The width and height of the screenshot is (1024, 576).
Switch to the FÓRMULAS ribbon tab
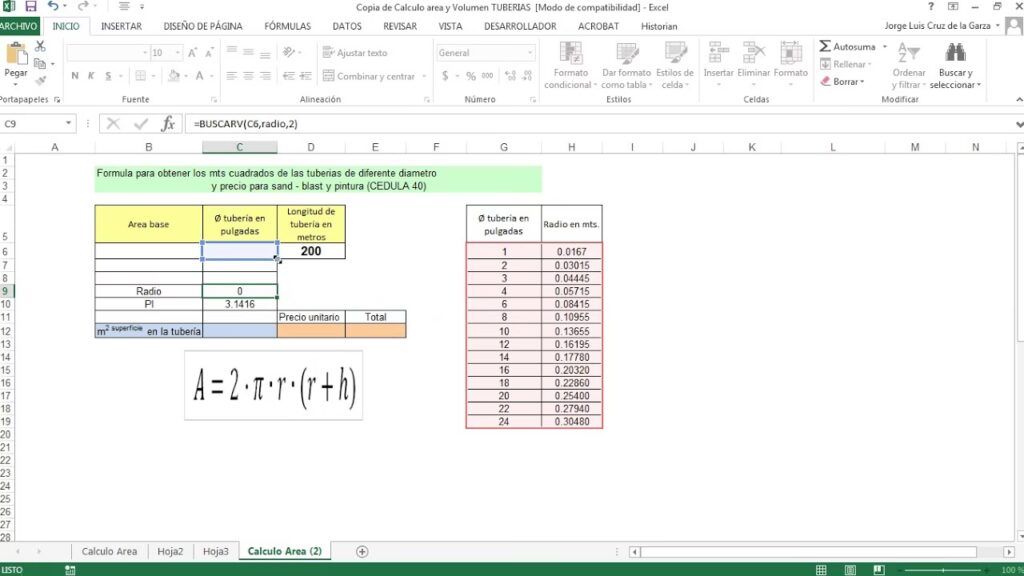287,26
